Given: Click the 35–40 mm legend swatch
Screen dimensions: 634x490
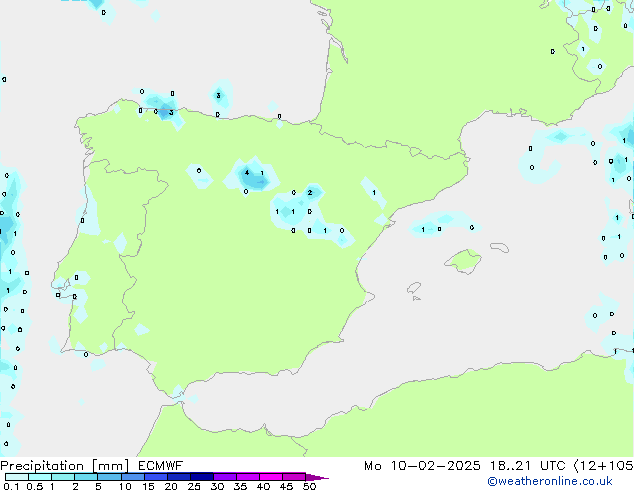Looking at the screenshot, I should [x=247, y=477].
